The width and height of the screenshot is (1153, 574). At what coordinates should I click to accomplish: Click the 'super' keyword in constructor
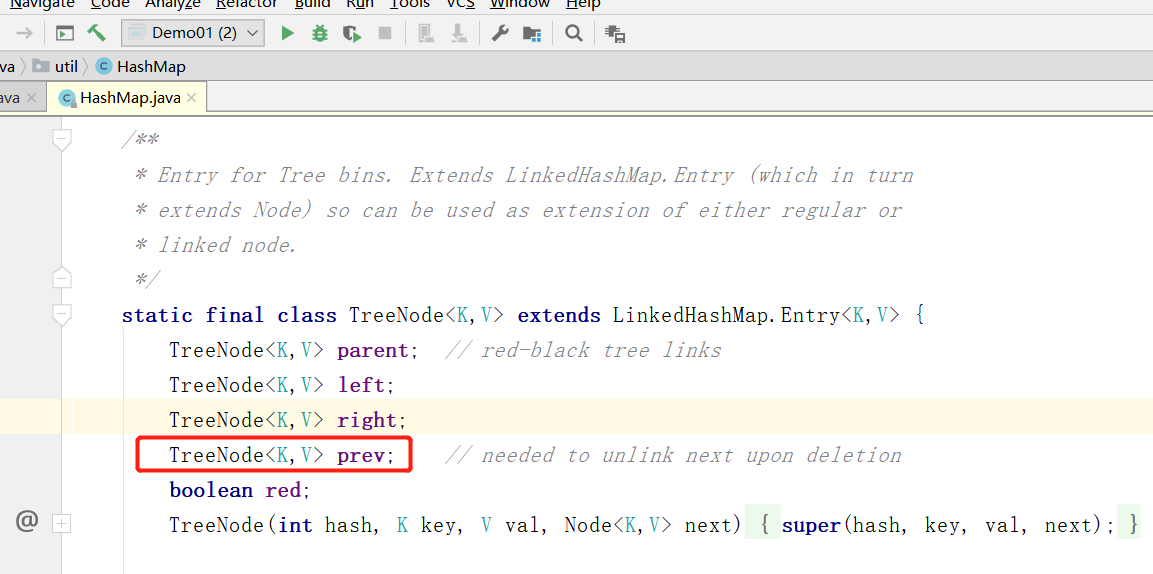pos(811,525)
